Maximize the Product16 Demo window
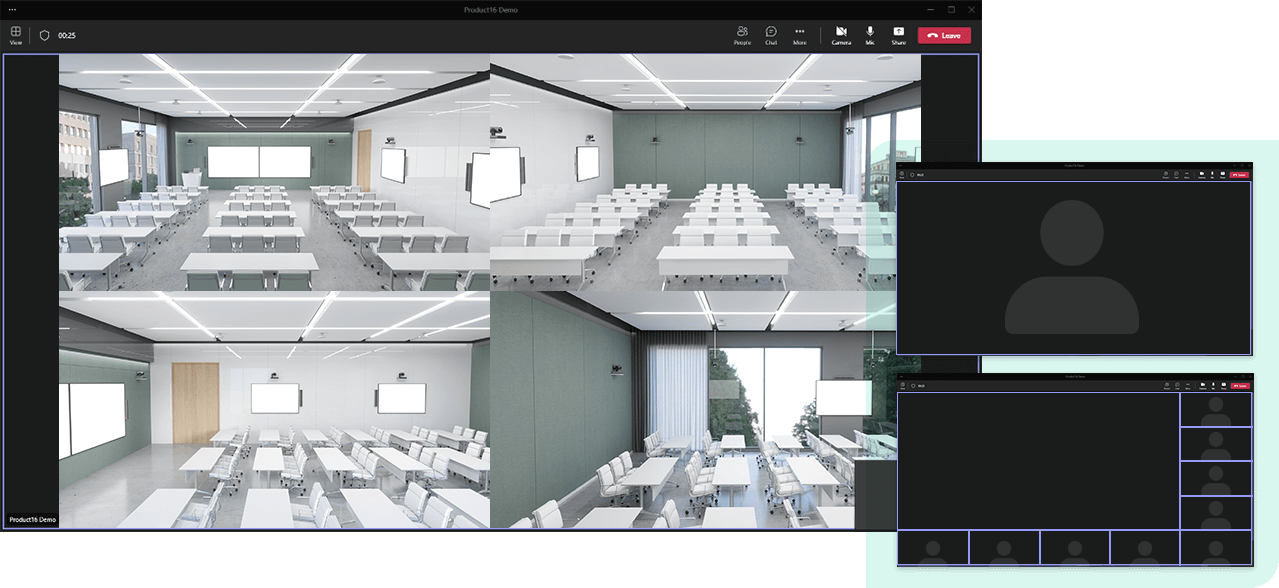 (x=951, y=9)
